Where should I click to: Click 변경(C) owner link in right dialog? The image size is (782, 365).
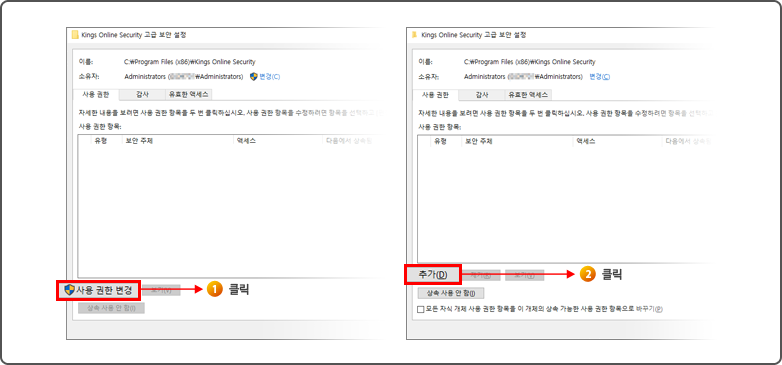[x=599, y=77]
